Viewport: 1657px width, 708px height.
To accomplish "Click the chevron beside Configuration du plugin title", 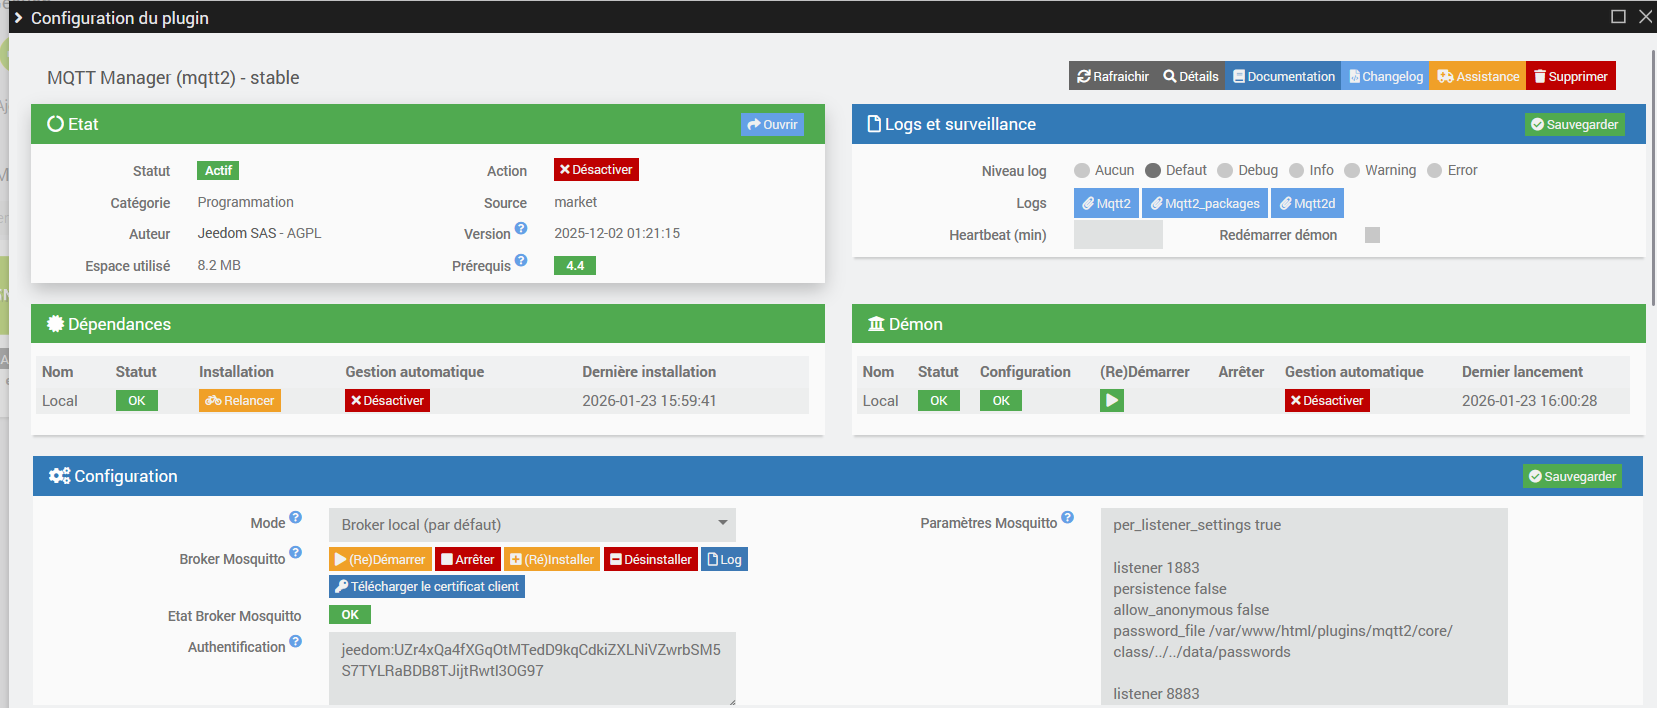I will click(18, 18).
